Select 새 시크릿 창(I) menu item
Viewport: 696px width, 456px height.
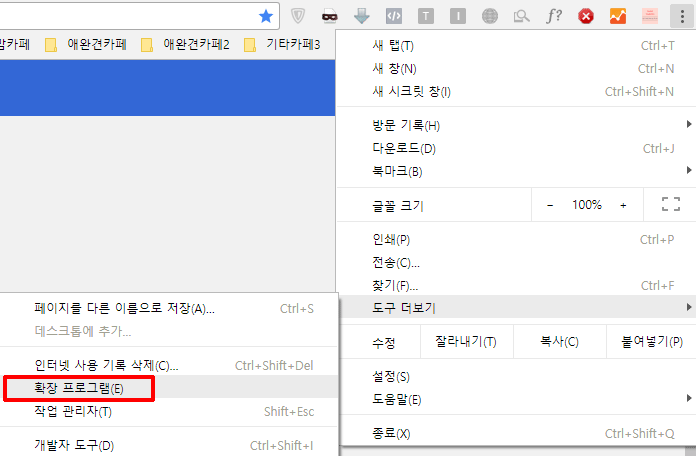(x=516, y=92)
